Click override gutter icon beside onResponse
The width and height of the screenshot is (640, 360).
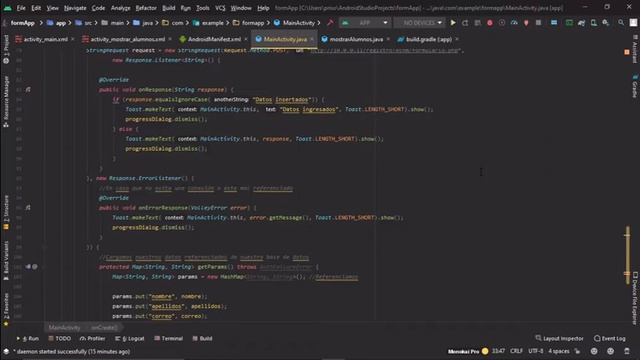click(x=28, y=89)
